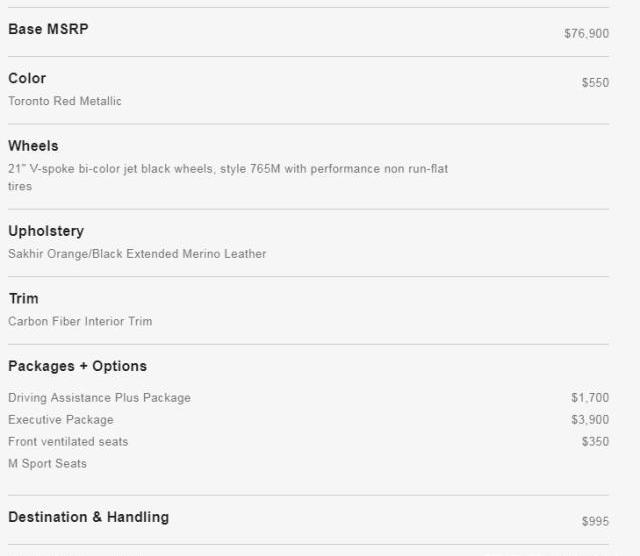This screenshot has width=640, height=556.
Task: Select the Front ventilated seats option
Action: (68, 442)
